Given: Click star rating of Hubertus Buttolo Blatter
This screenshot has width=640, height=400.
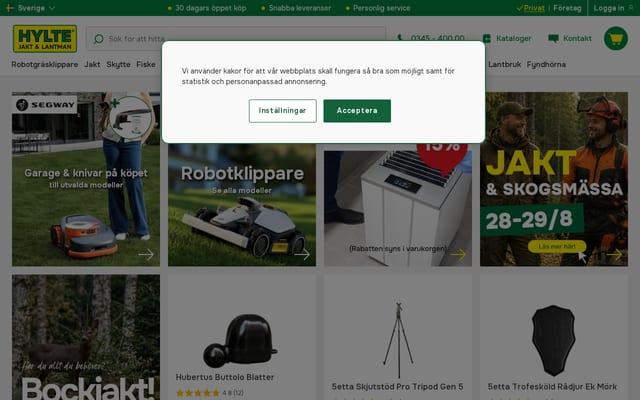Looking at the screenshot, I should (198, 393).
